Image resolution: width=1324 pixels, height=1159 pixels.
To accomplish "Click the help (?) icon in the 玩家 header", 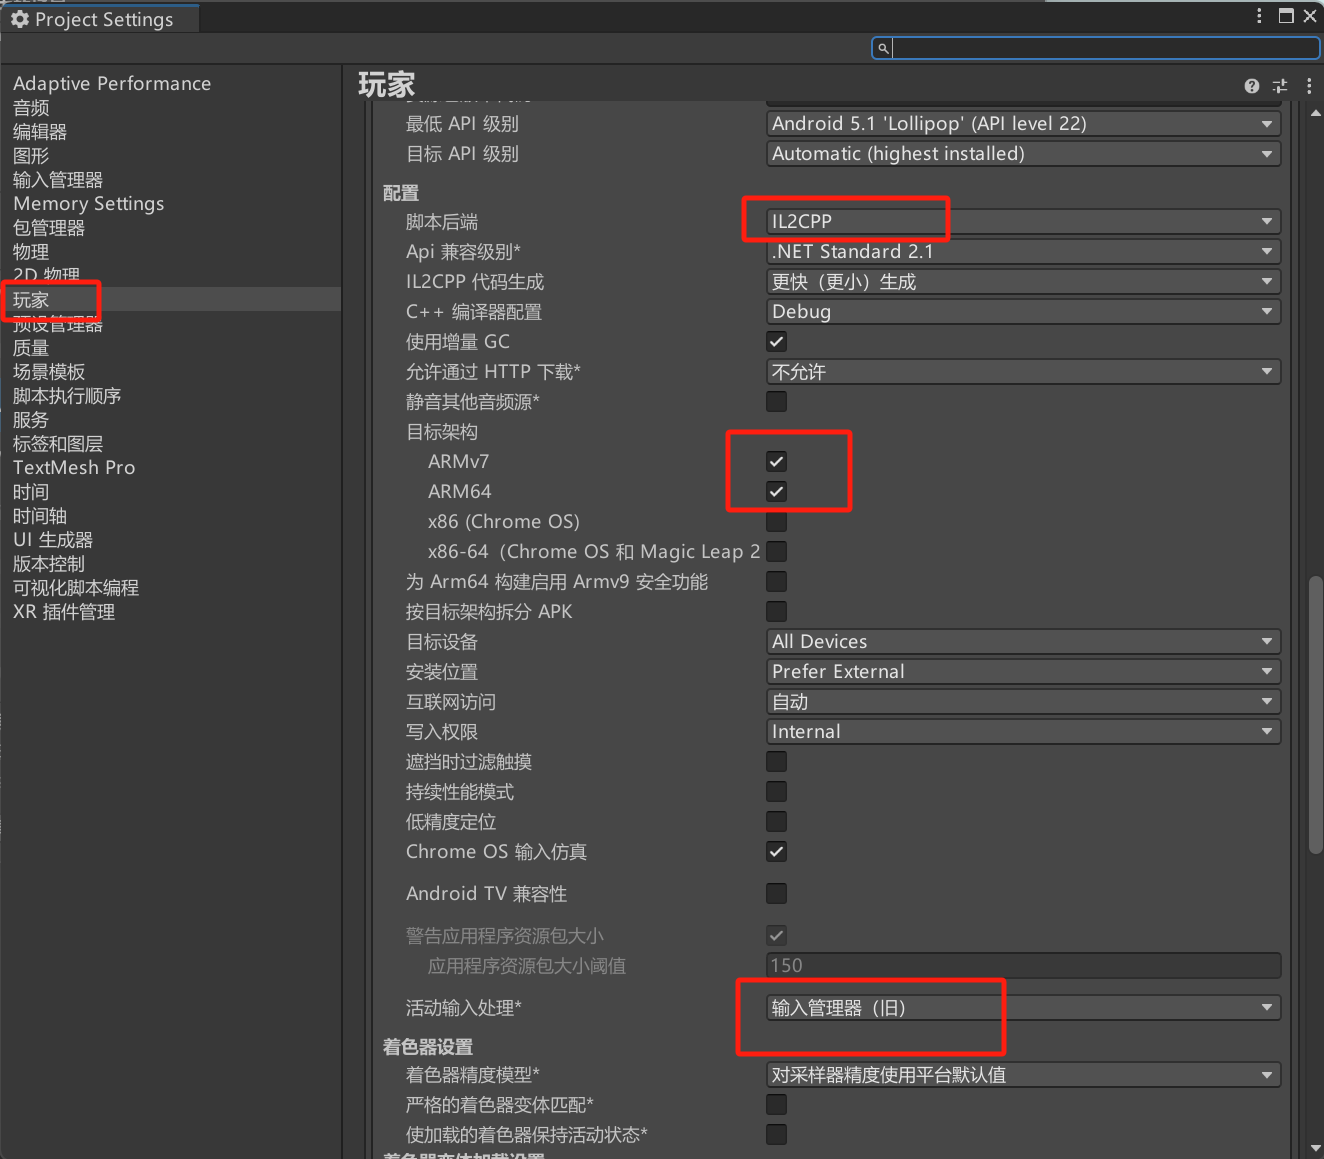I will click(1251, 86).
